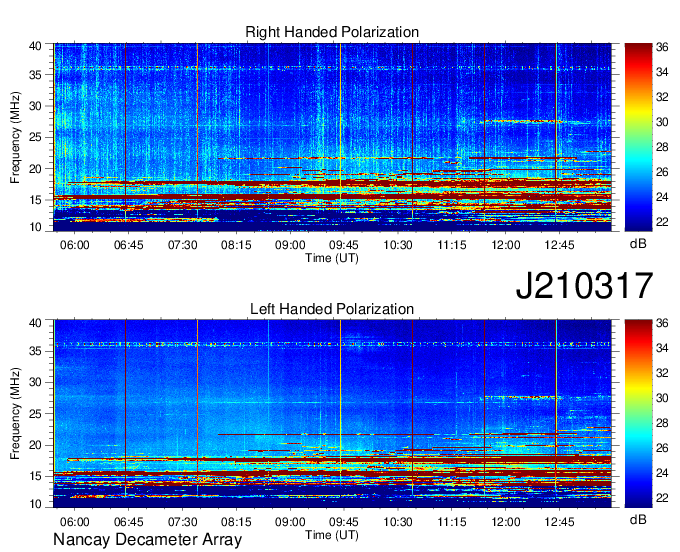Click 07:30 time tick of Right Handed plot
Image resolution: width=680 pixels, height=552 pixels.
coord(183,245)
